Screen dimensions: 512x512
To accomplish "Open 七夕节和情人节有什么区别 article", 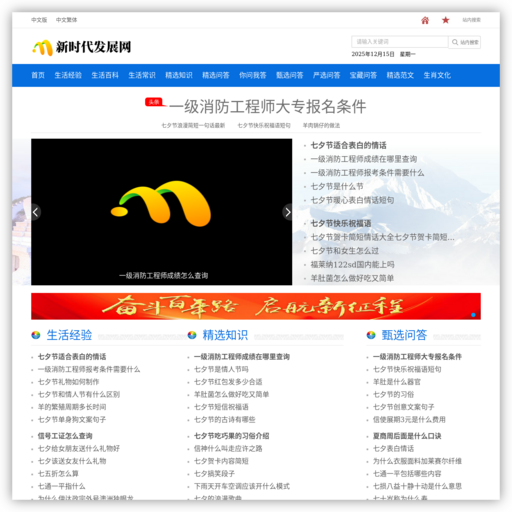I will [79, 394].
